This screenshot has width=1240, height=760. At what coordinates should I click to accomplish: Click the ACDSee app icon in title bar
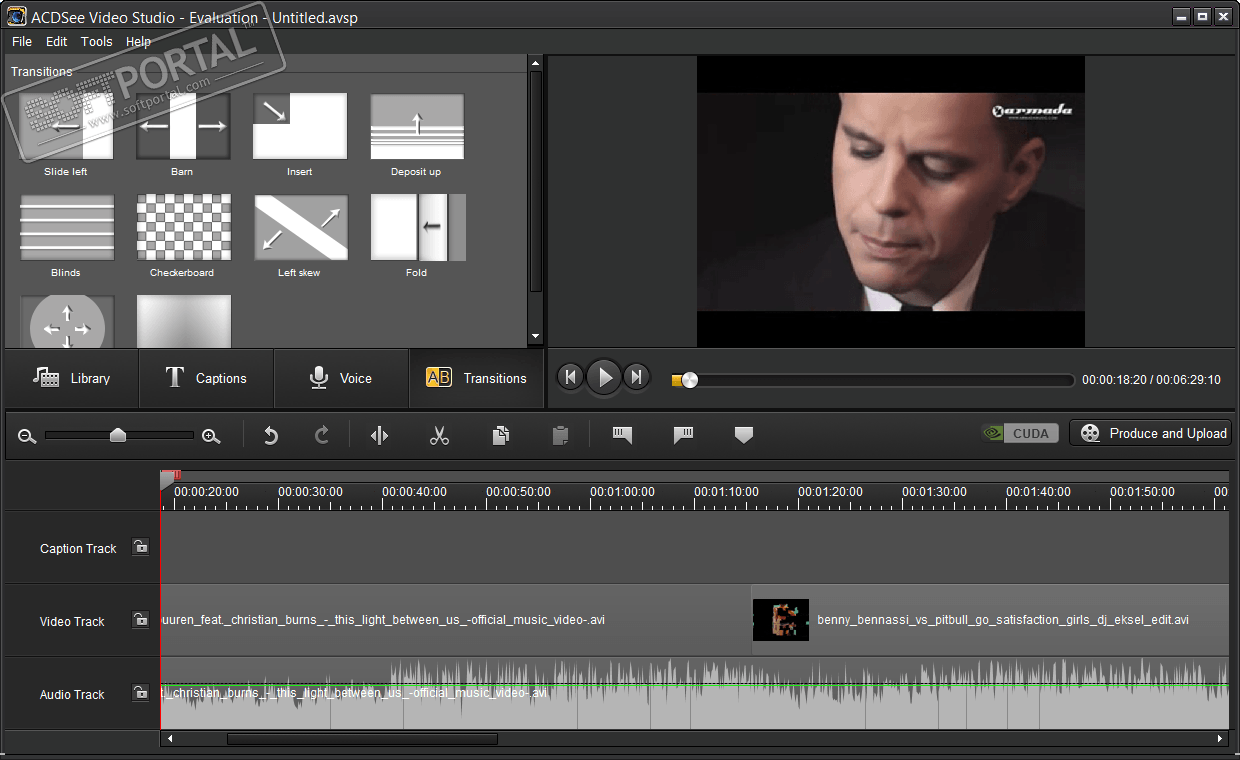pos(15,17)
